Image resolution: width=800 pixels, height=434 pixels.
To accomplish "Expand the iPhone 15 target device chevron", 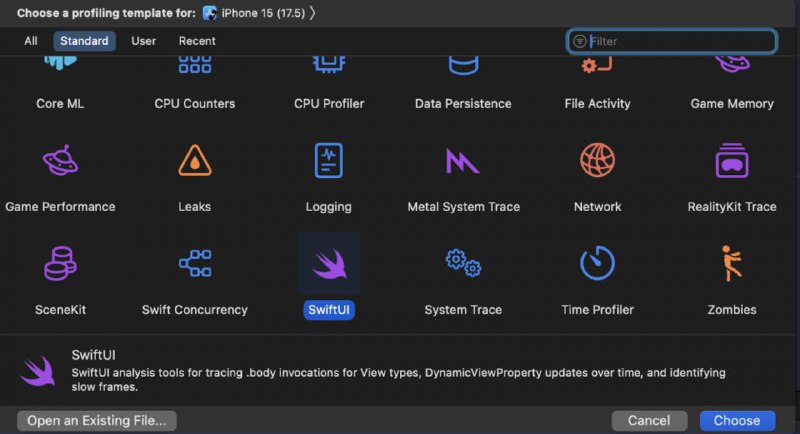I will [312, 13].
